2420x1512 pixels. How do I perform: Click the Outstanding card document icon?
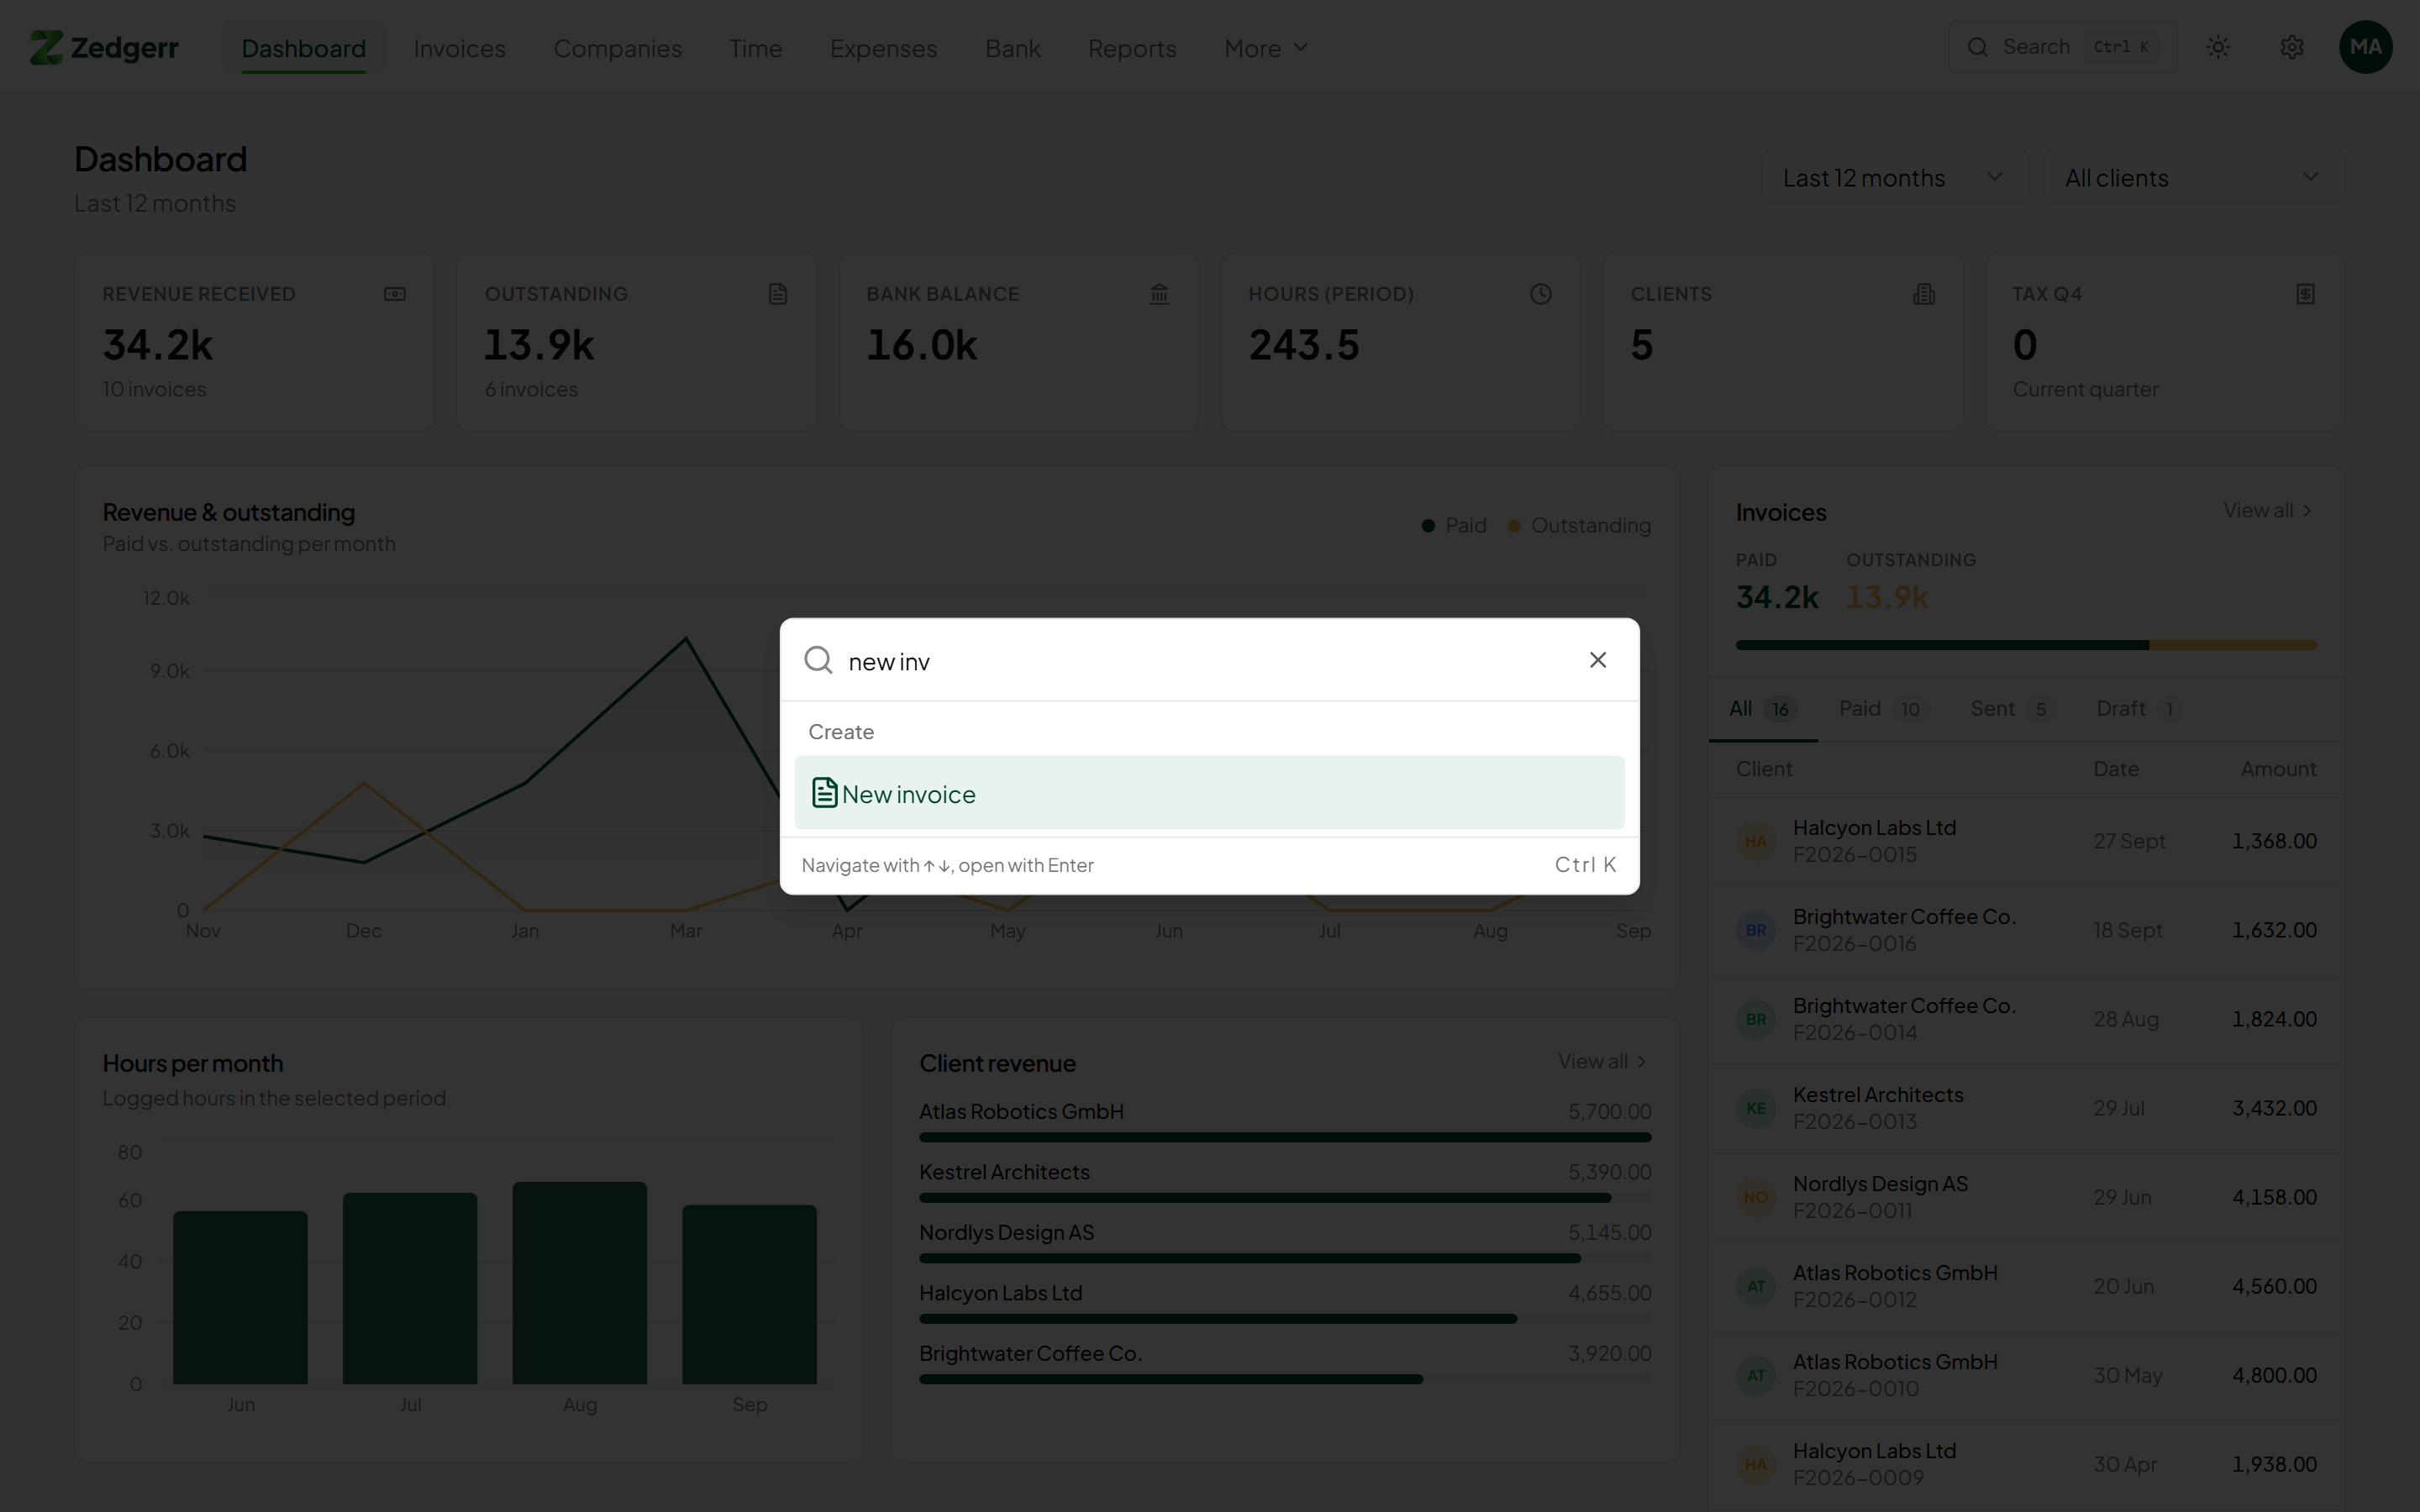click(778, 294)
